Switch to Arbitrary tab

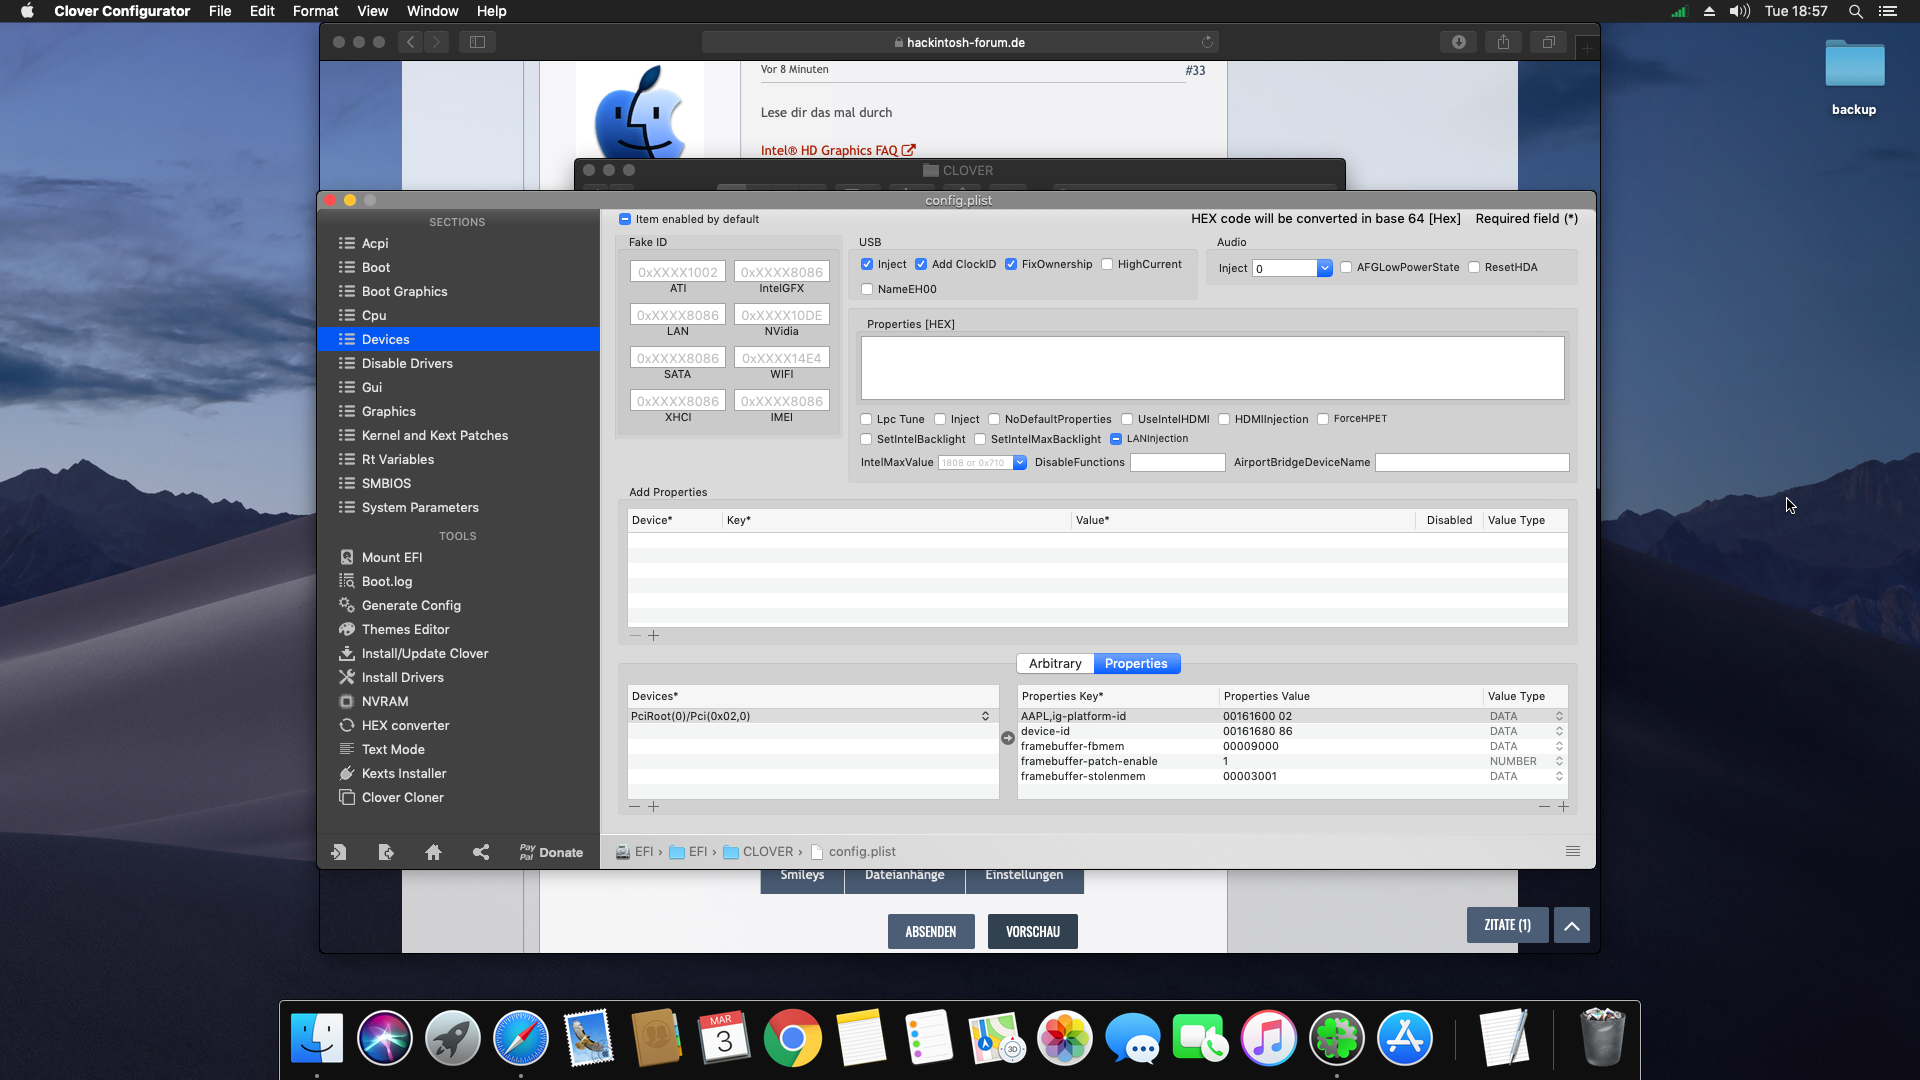point(1055,664)
